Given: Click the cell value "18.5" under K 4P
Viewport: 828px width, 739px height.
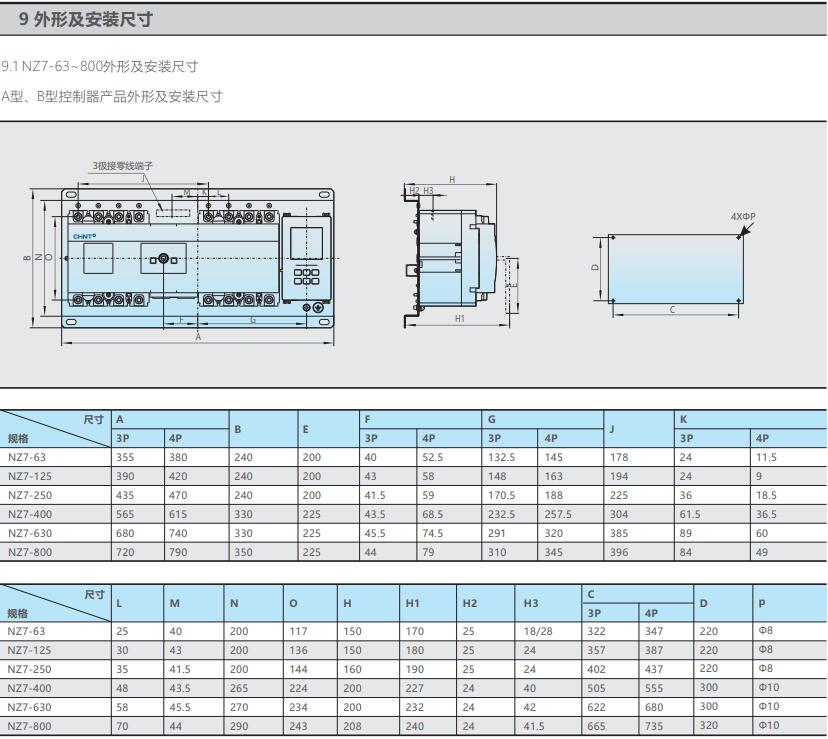Looking at the screenshot, I should [766, 495].
